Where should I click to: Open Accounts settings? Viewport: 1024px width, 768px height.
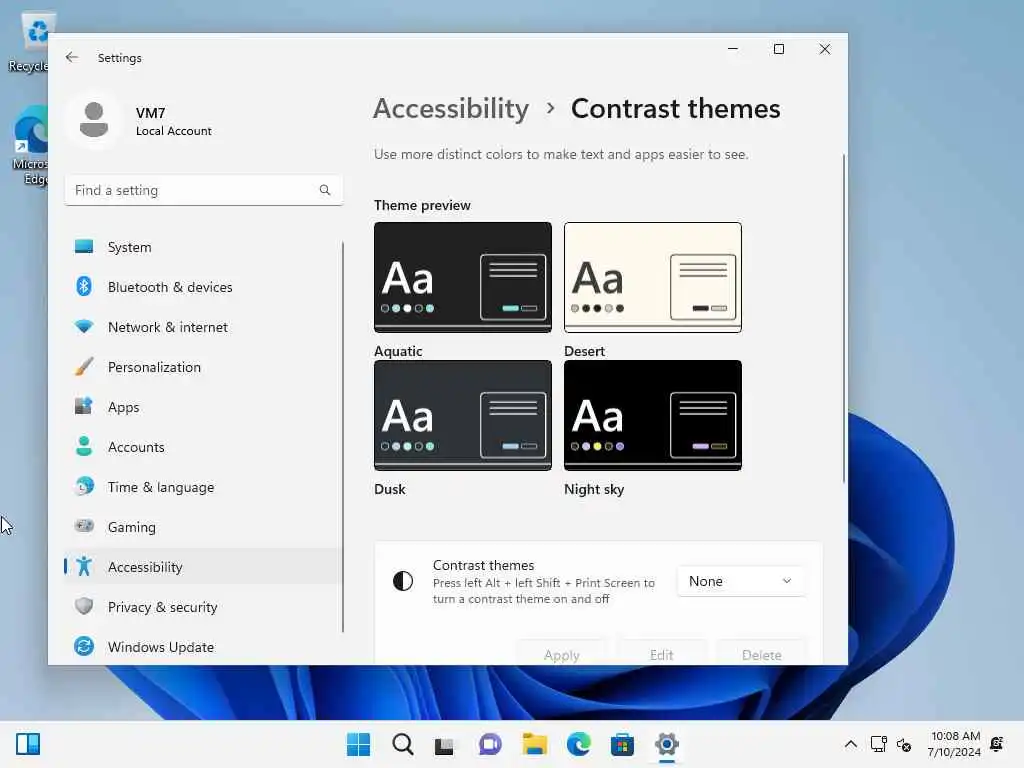point(204,447)
